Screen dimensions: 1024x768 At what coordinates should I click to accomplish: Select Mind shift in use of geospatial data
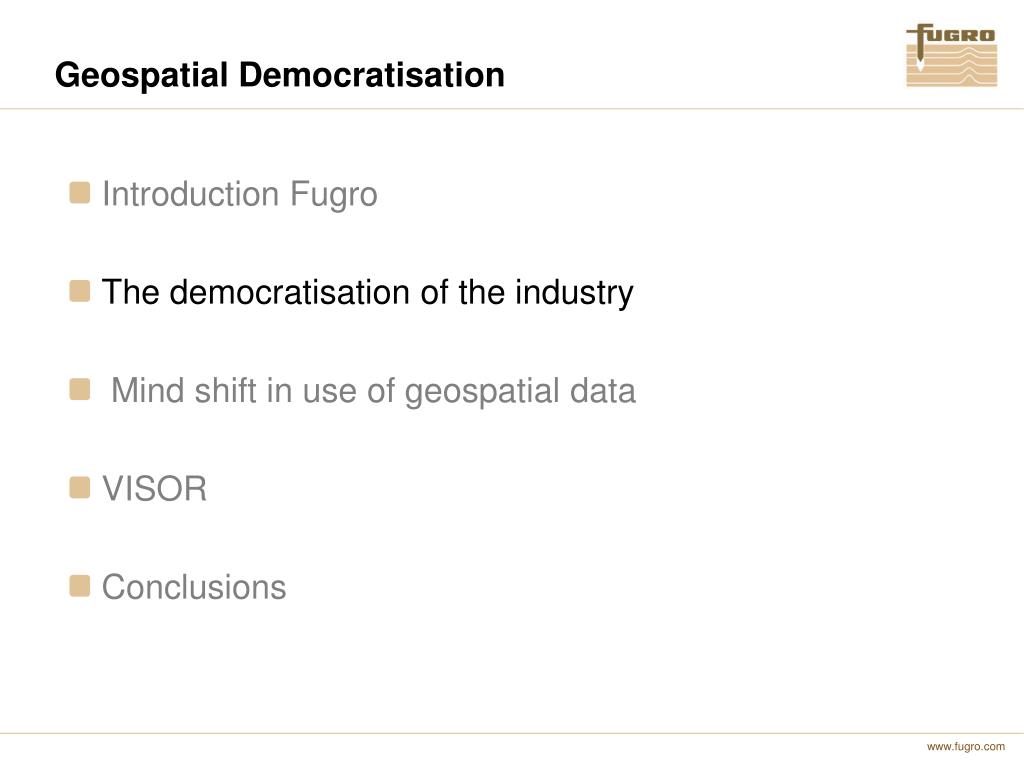click(x=373, y=391)
